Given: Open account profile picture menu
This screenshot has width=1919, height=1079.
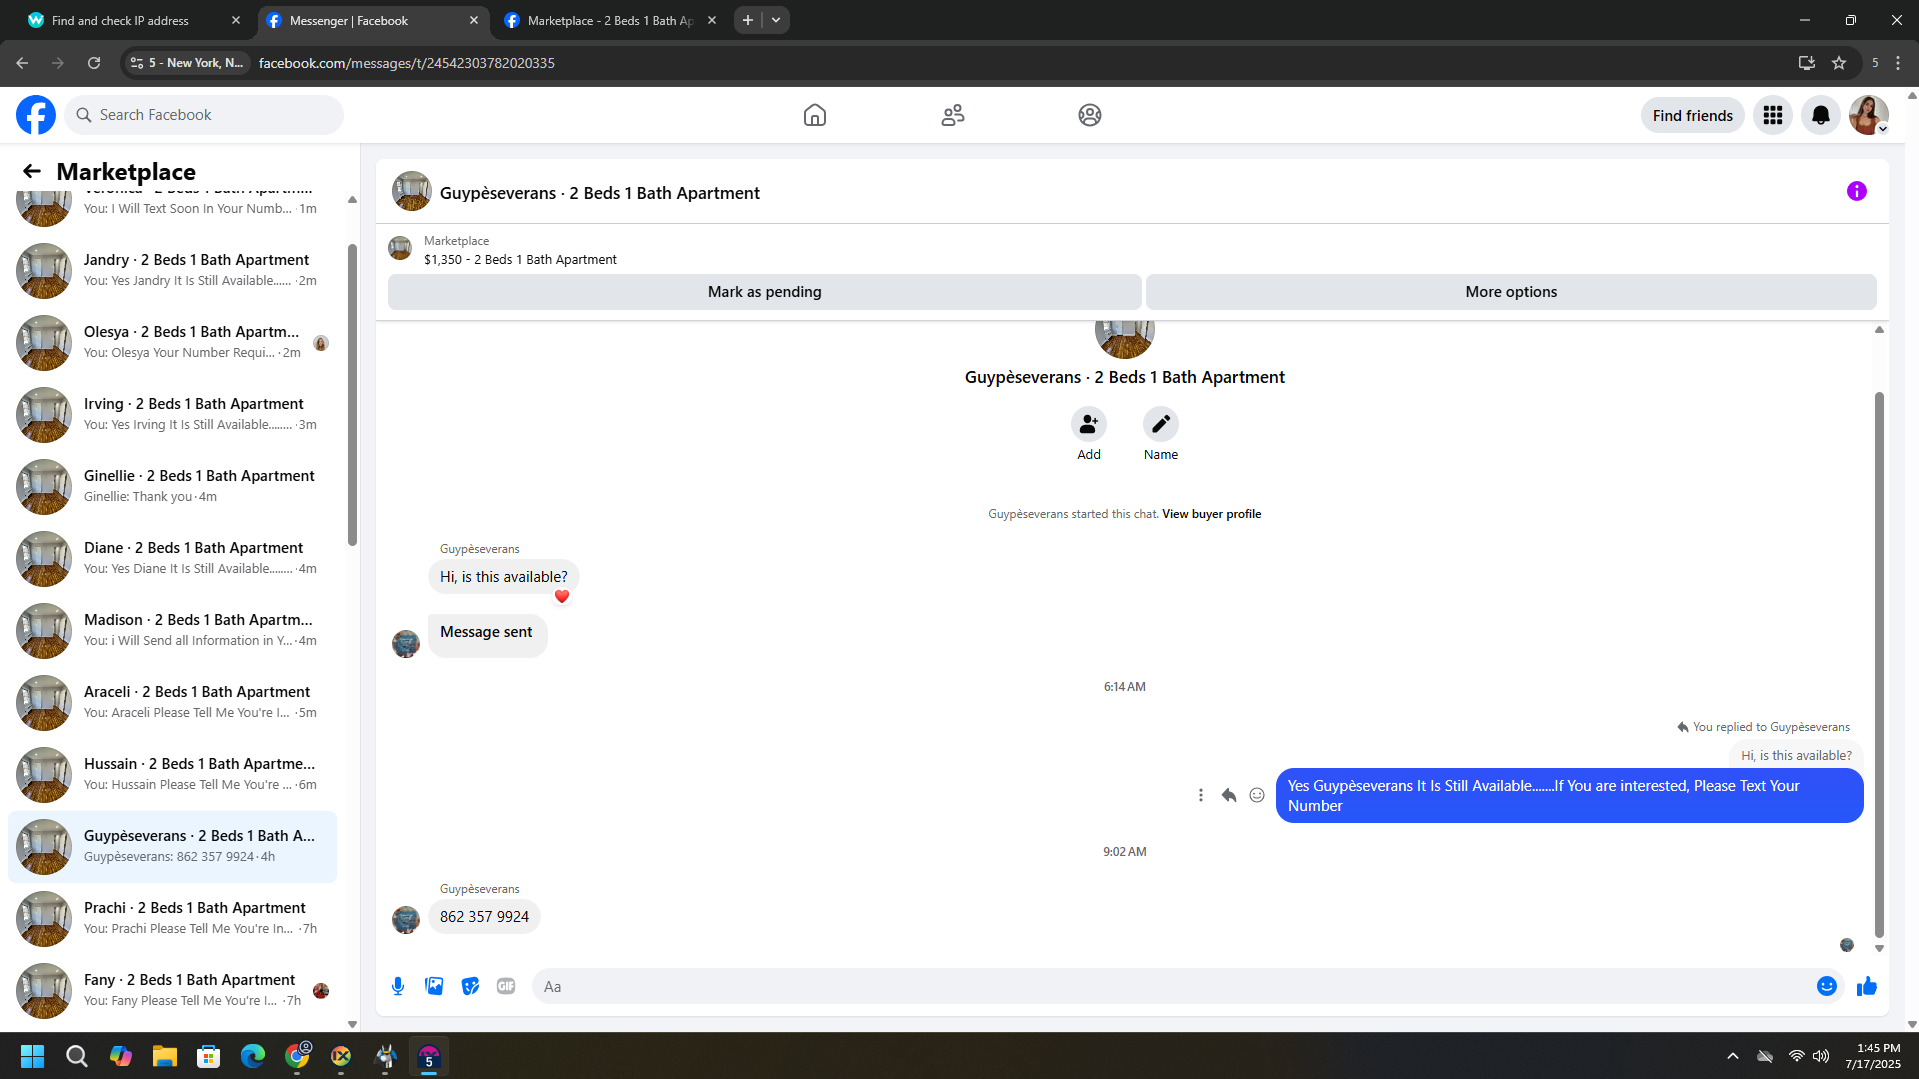Looking at the screenshot, I should point(1869,115).
